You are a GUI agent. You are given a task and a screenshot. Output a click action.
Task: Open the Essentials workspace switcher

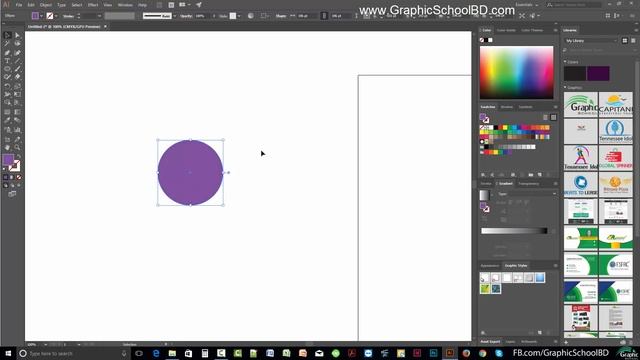click(527, 5)
